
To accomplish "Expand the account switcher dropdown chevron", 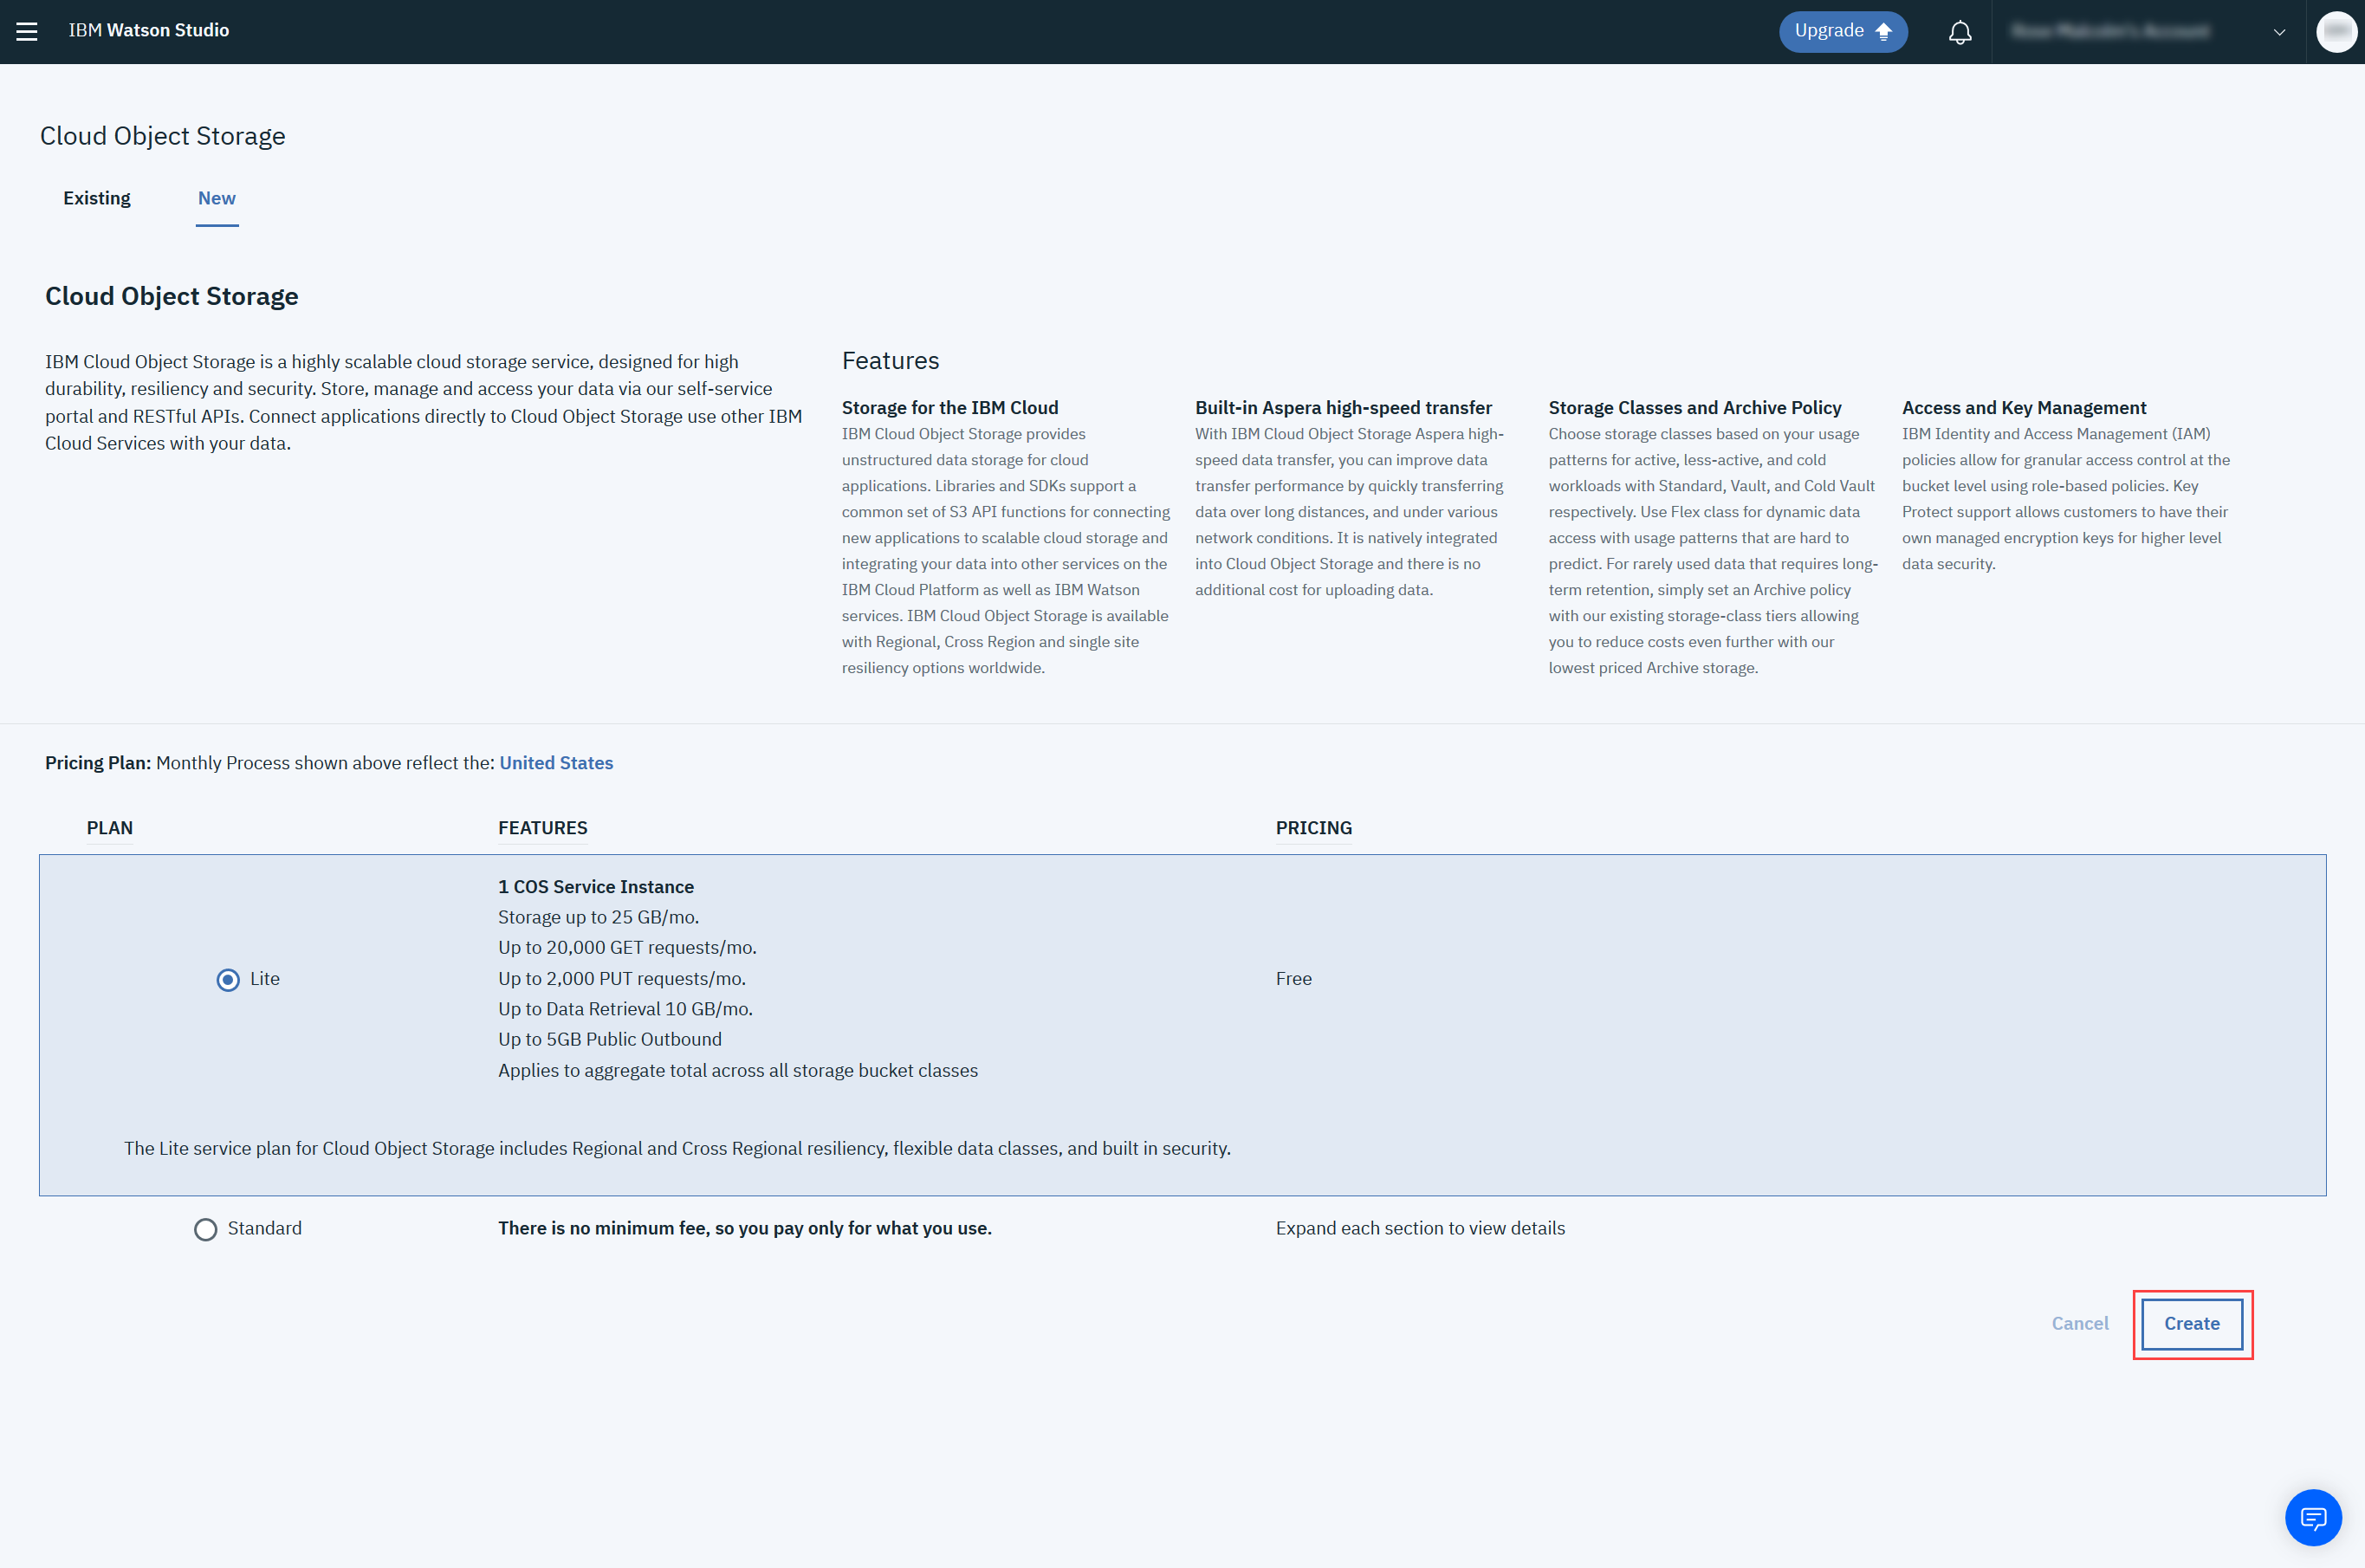I will tap(2279, 32).
